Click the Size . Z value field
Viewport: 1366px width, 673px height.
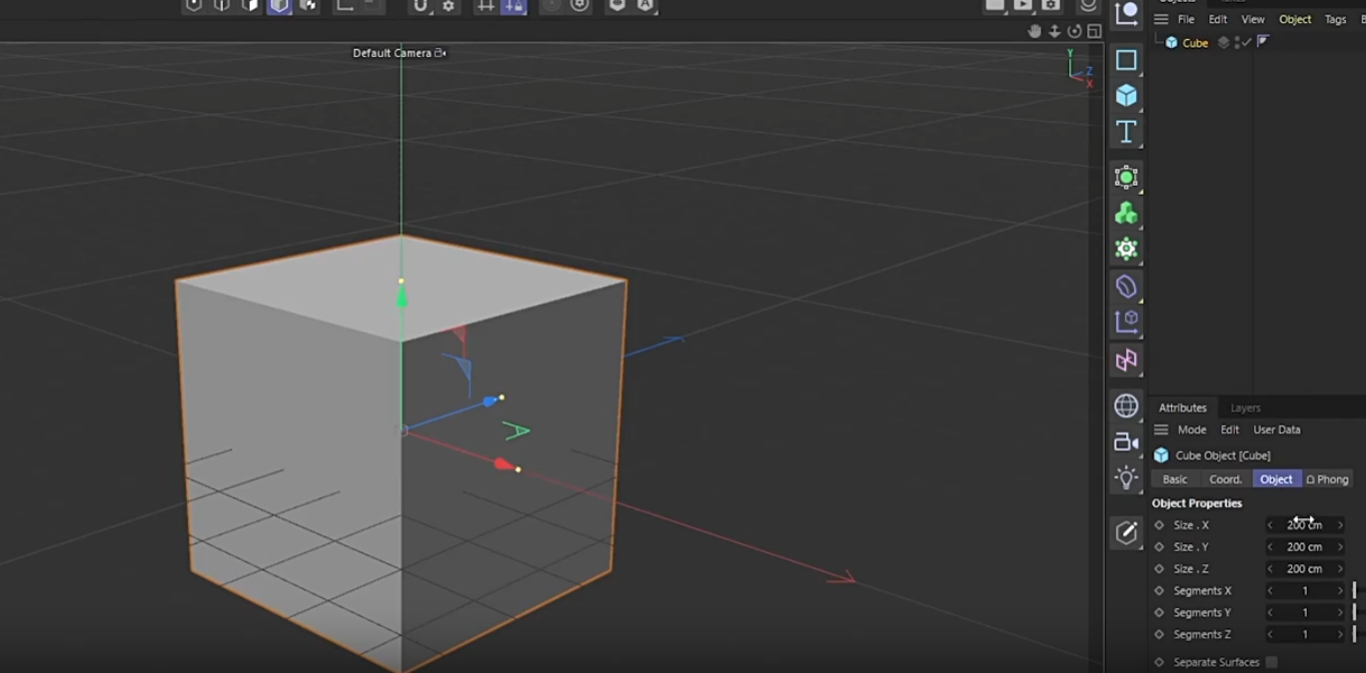(x=1304, y=569)
